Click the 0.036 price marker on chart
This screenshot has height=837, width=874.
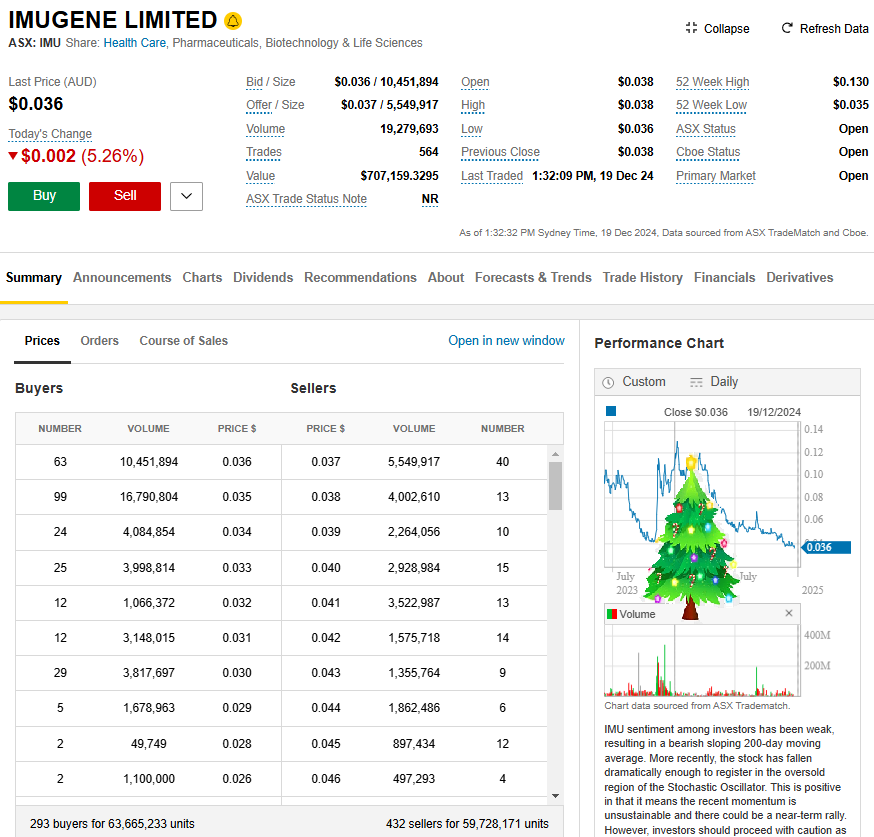click(826, 547)
